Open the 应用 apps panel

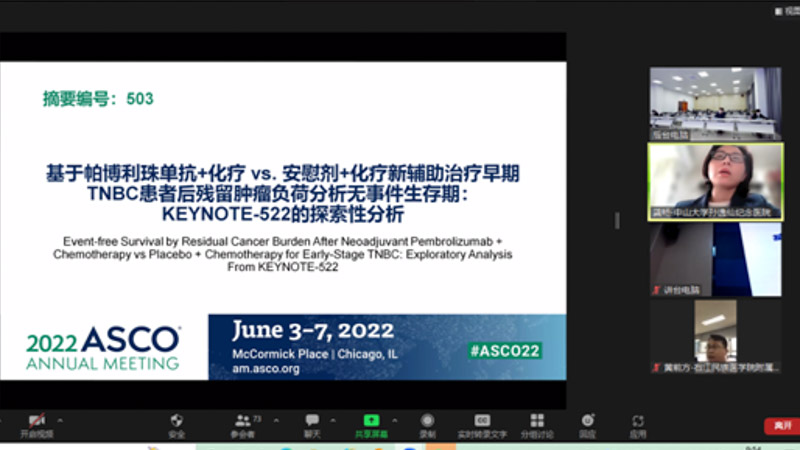coord(638,426)
